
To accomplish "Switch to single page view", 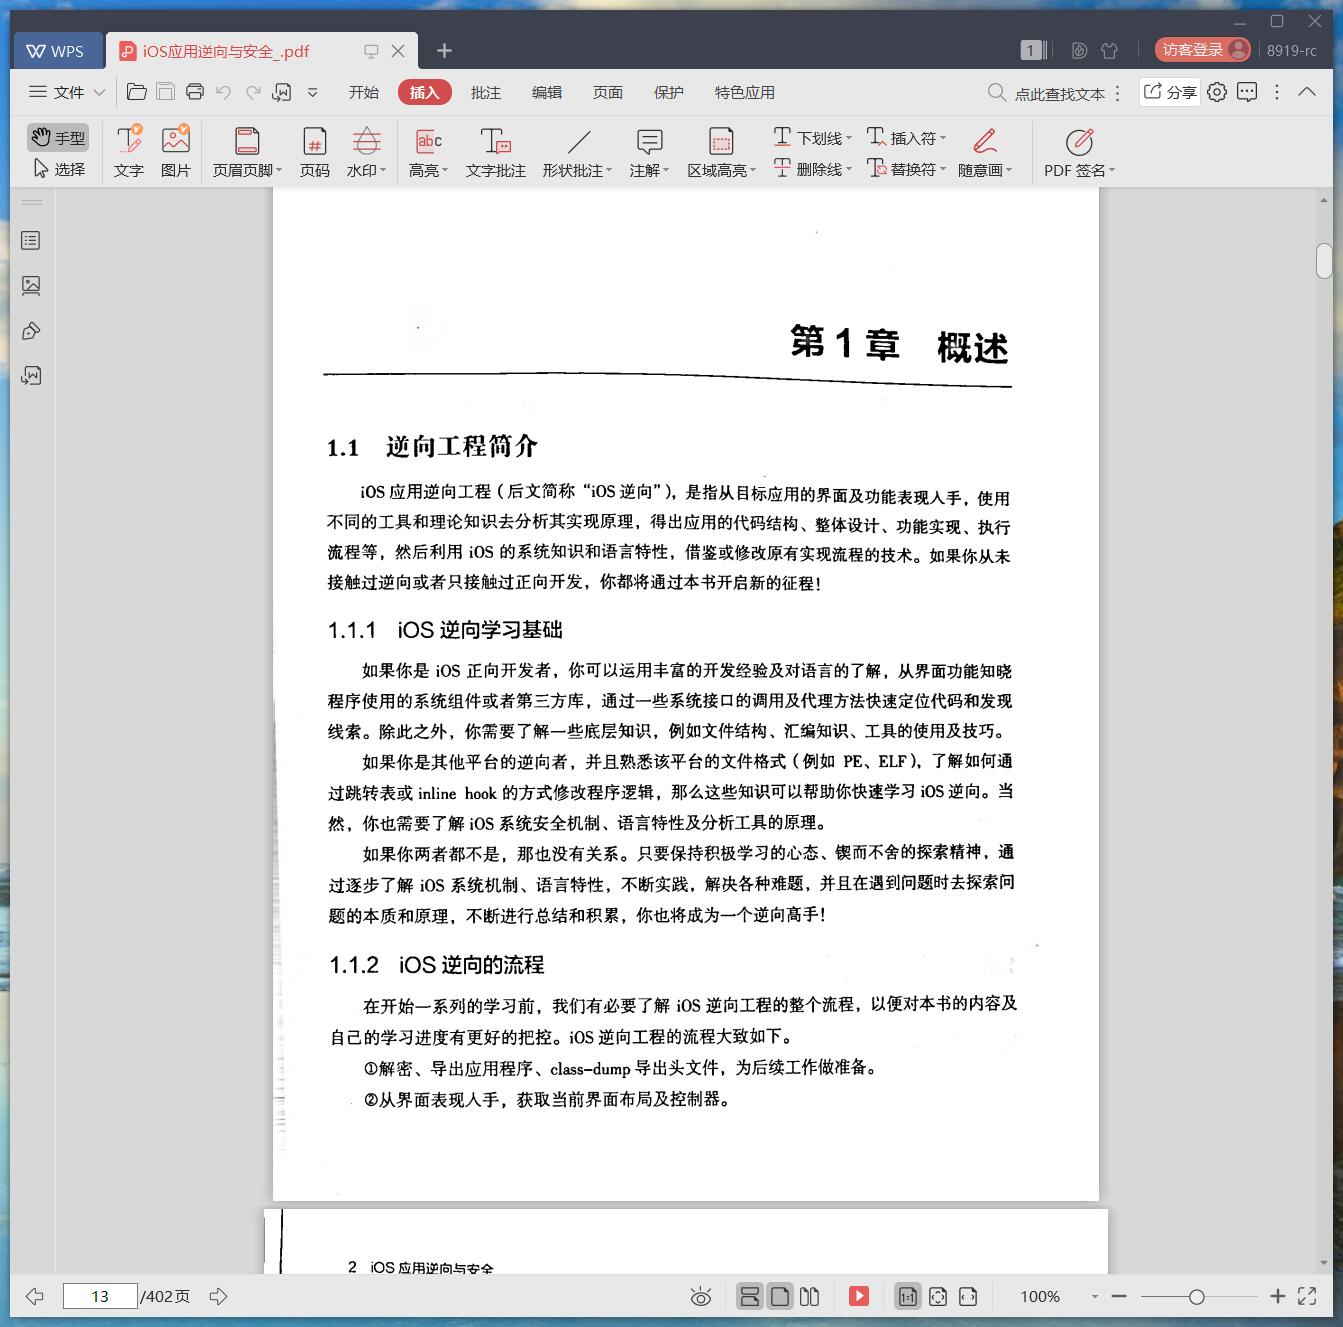I will tap(780, 1296).
